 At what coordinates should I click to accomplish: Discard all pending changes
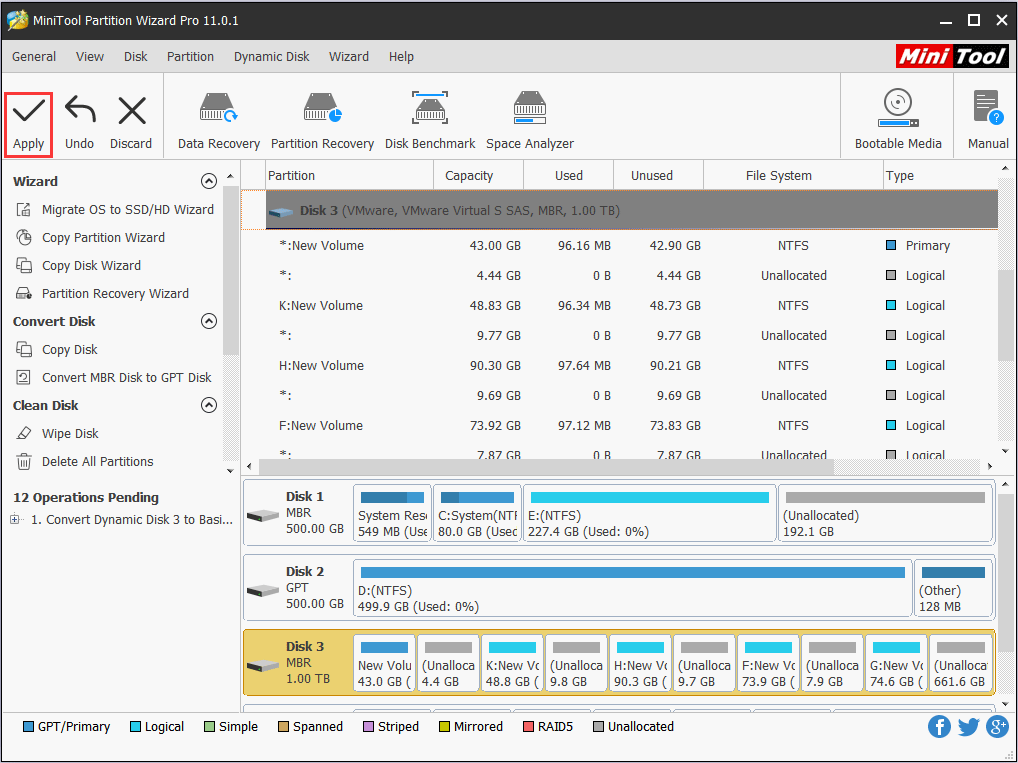tap(131, 123)
